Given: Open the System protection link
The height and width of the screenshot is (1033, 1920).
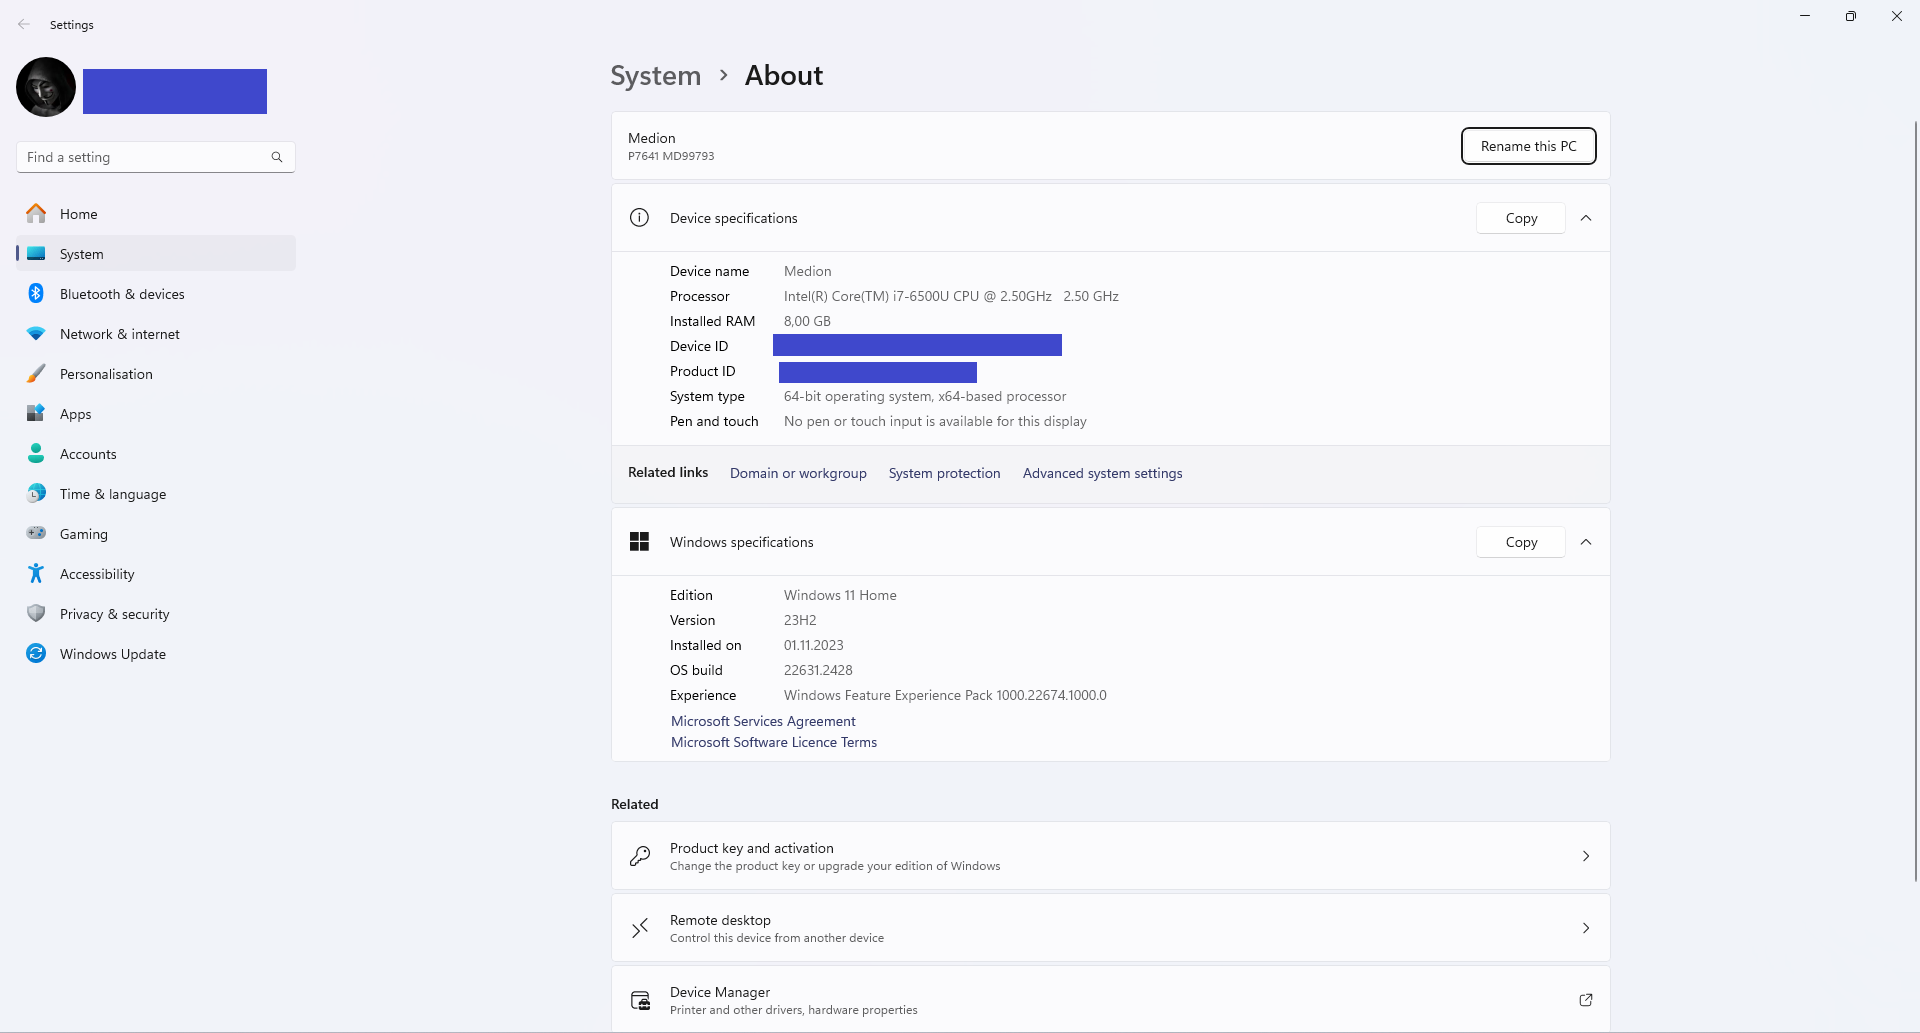Looking at the screenshot, I should click(944, 473).
